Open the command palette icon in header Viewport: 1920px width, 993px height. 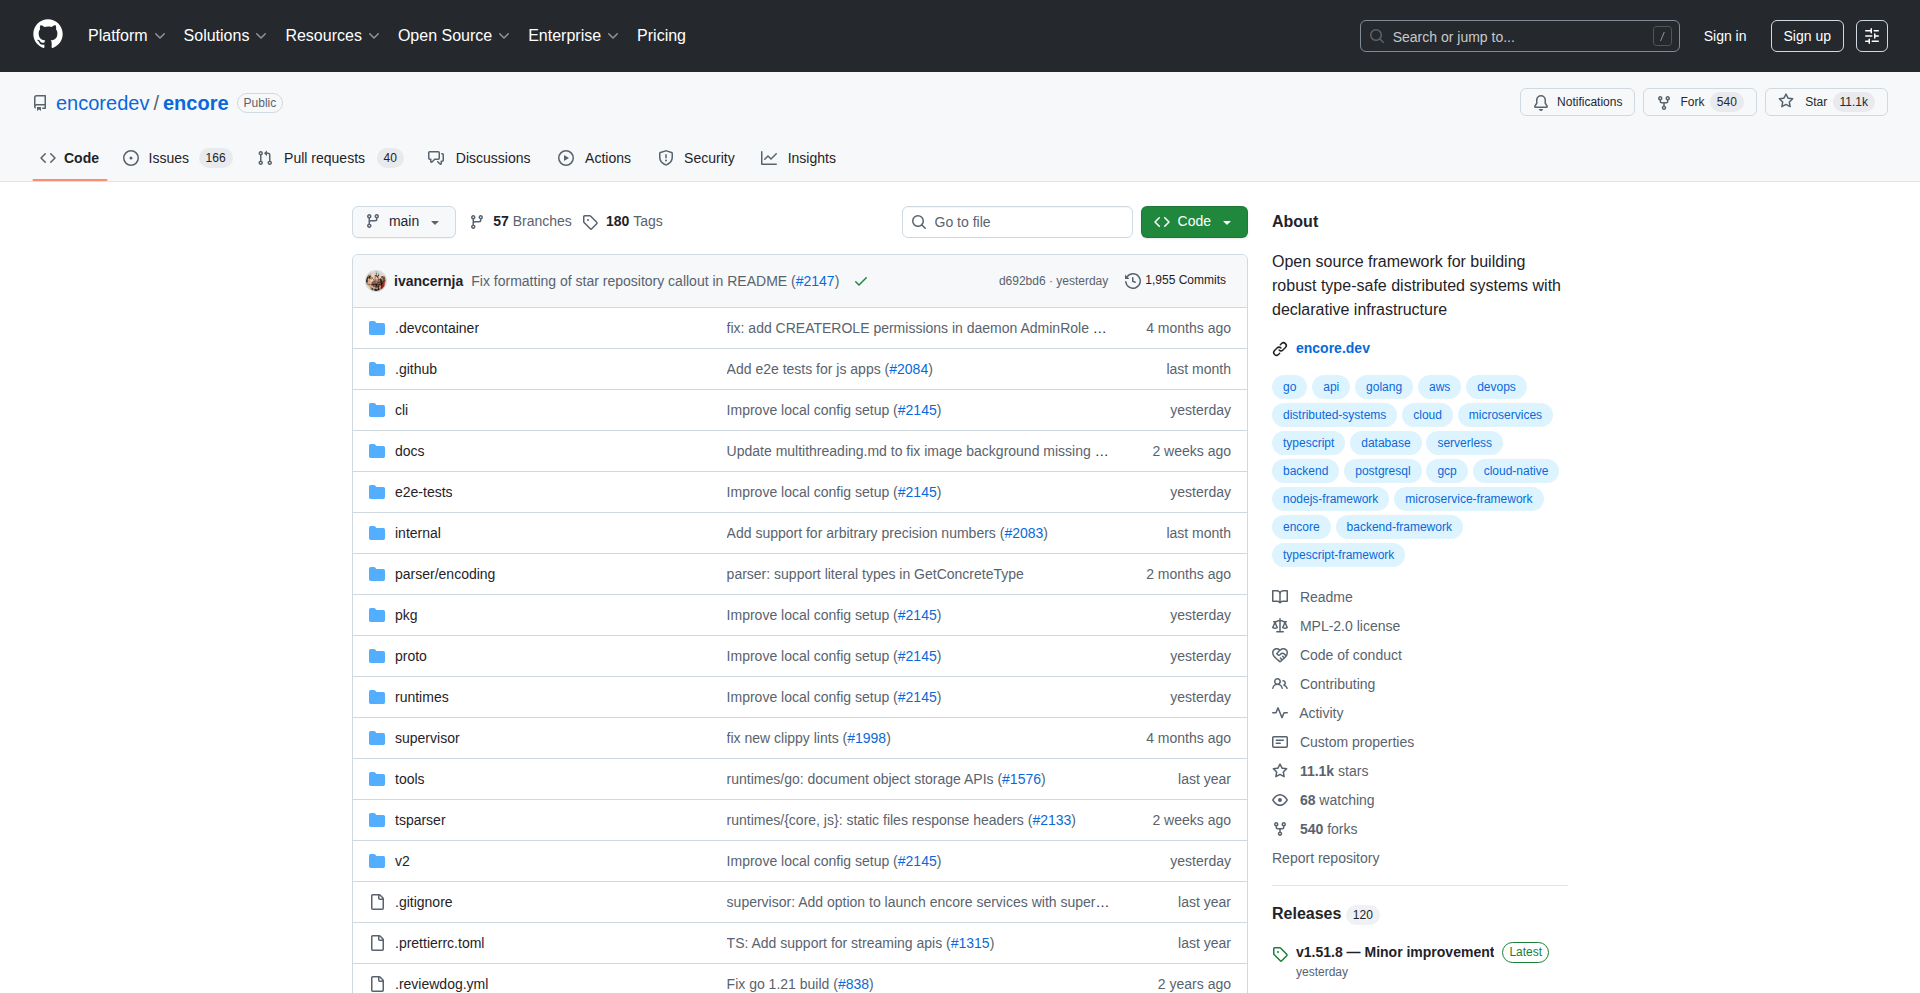pyautogui.click(x=1871, y=36)
